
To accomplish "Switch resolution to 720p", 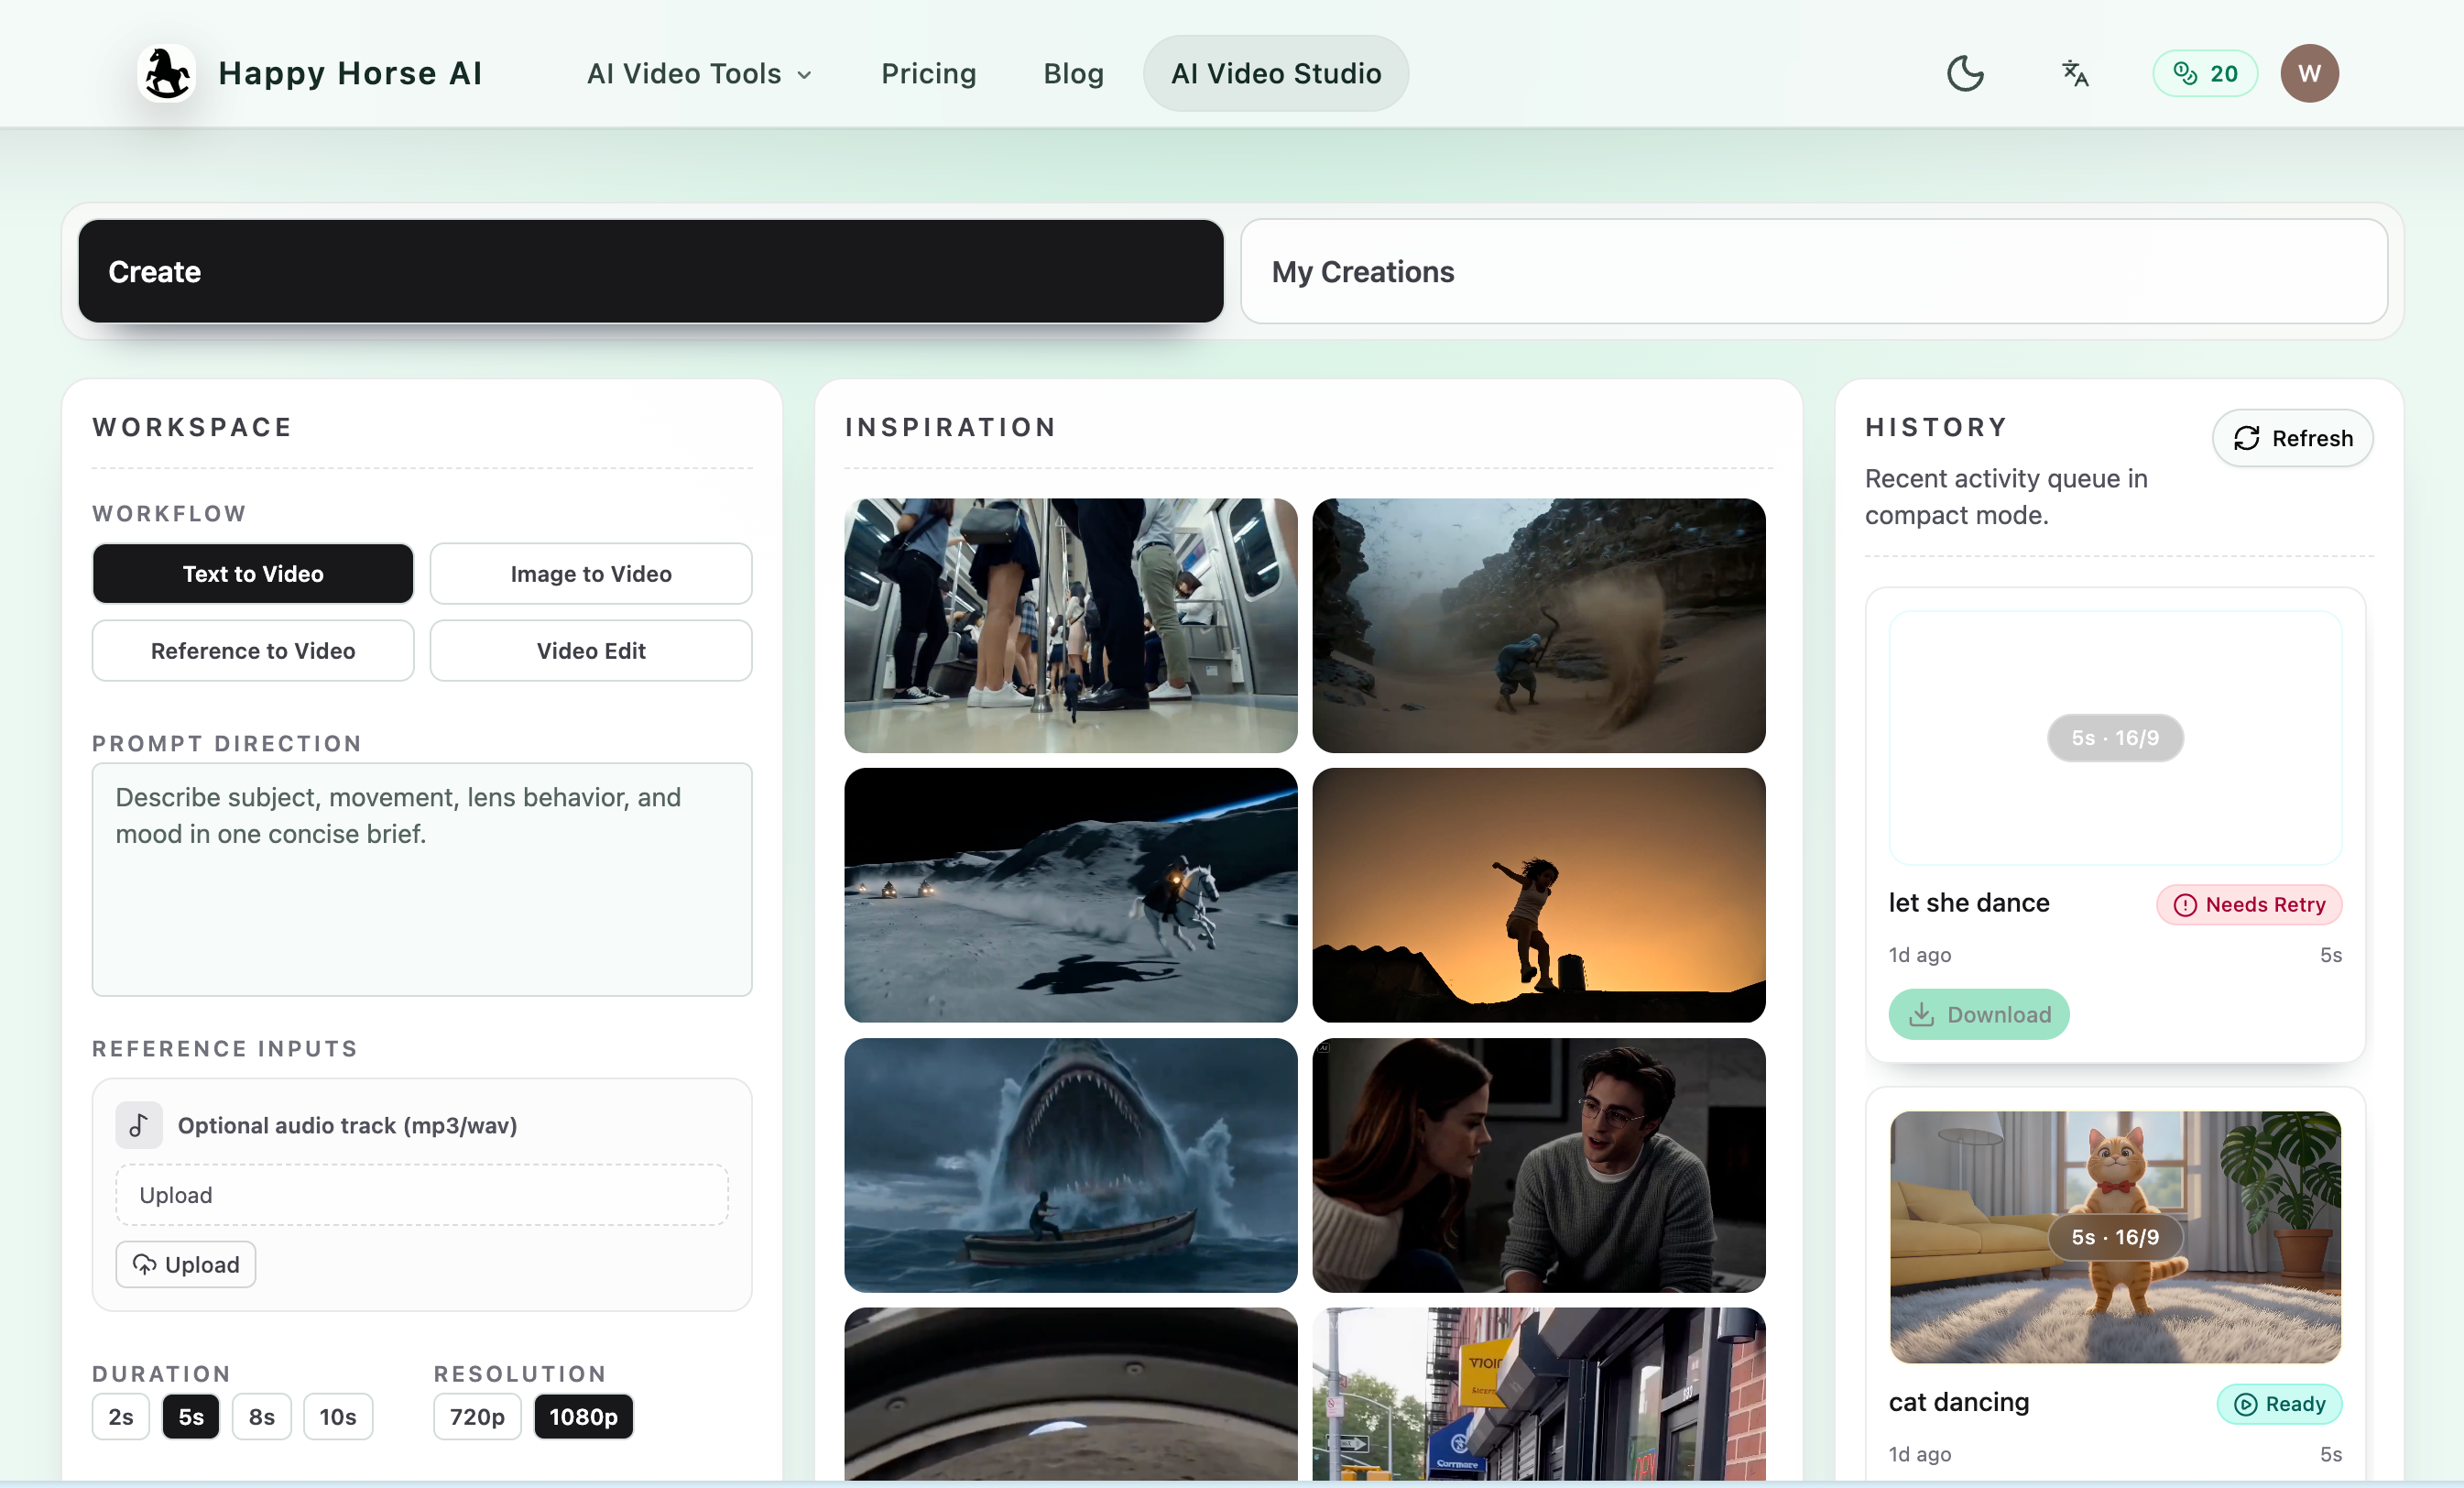I will [476, 1417].
